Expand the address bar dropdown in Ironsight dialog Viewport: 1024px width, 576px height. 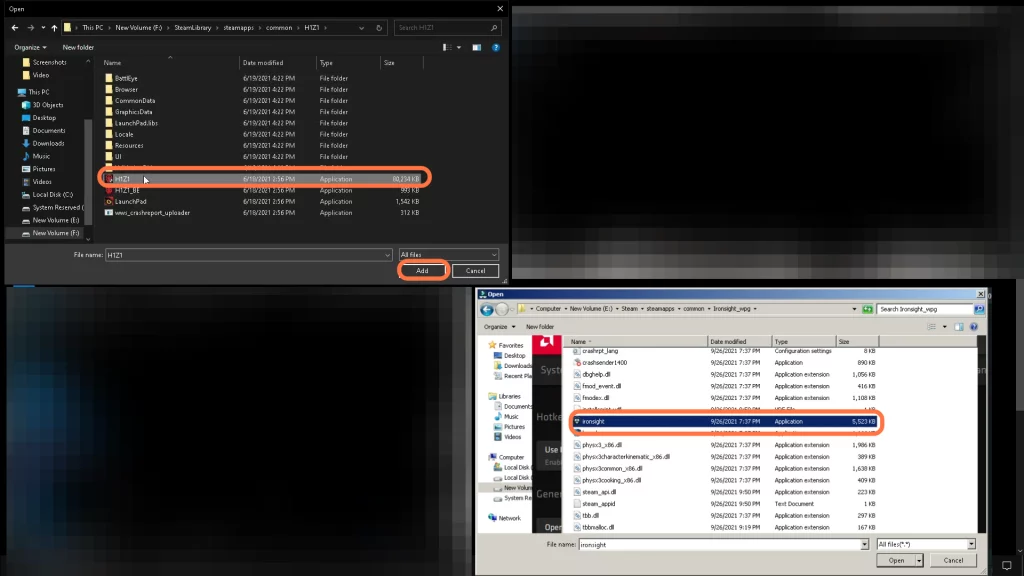tap(854, 310)
